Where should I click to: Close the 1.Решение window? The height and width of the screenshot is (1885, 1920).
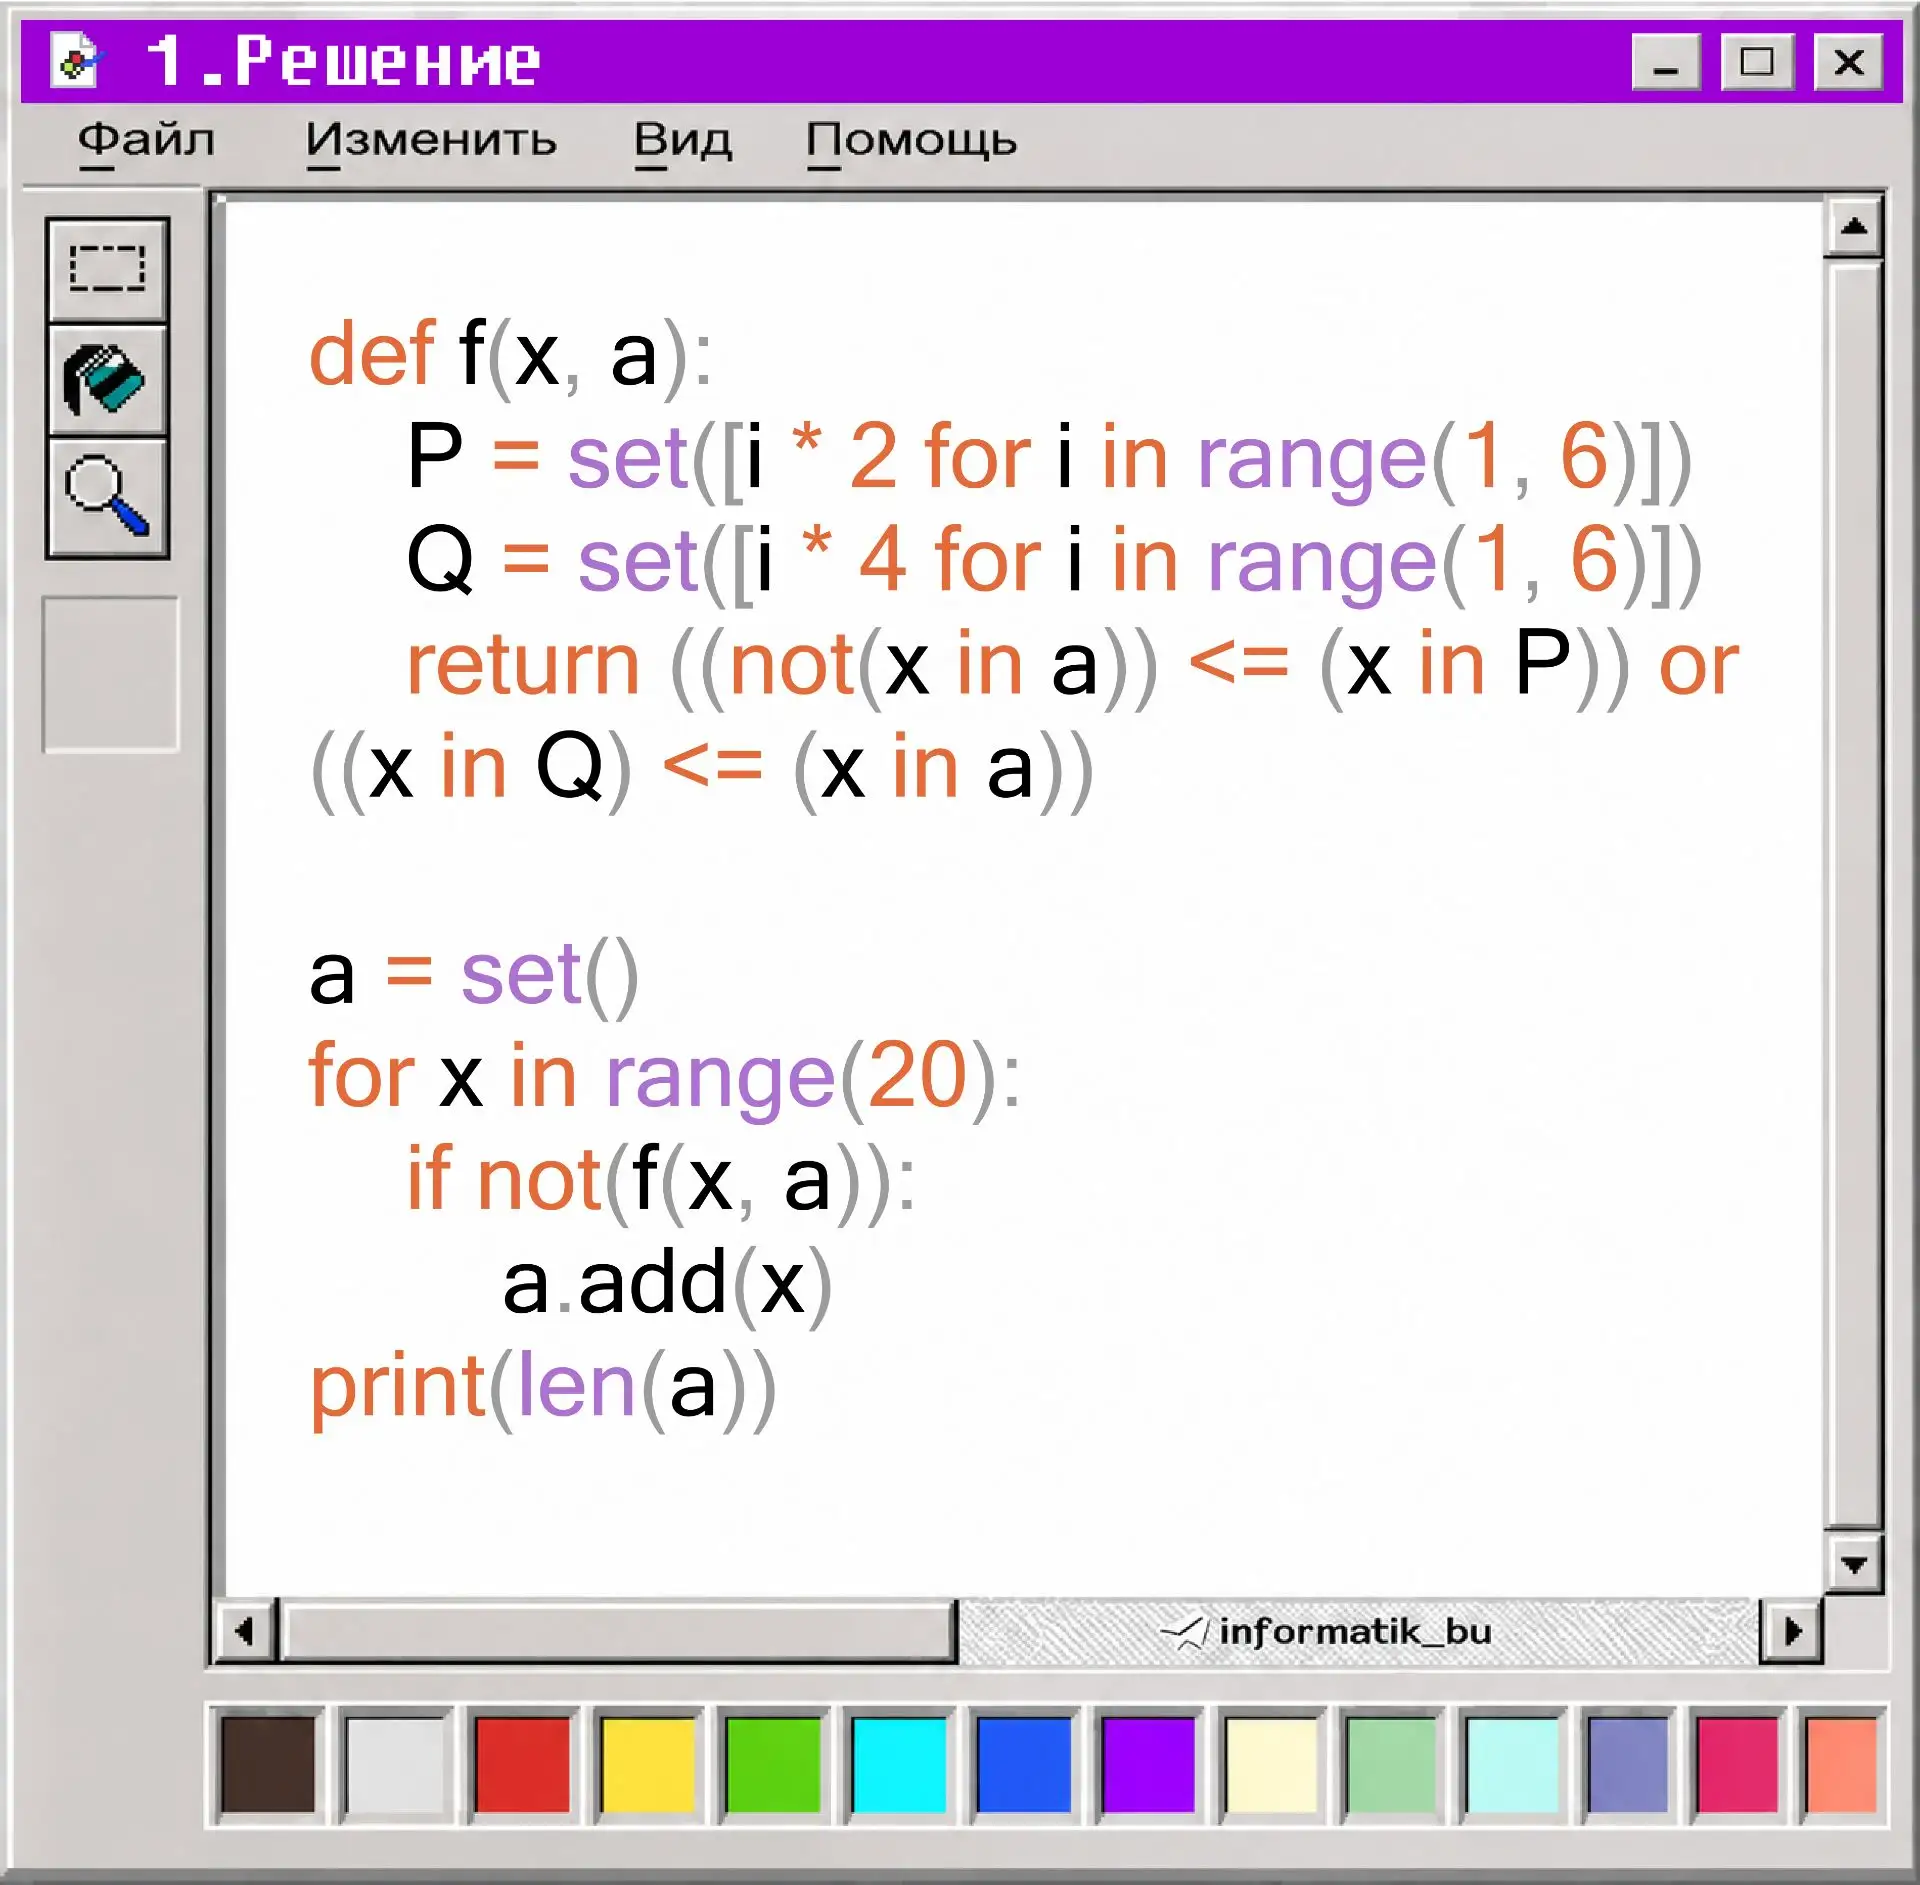(x=1849, y=62)
